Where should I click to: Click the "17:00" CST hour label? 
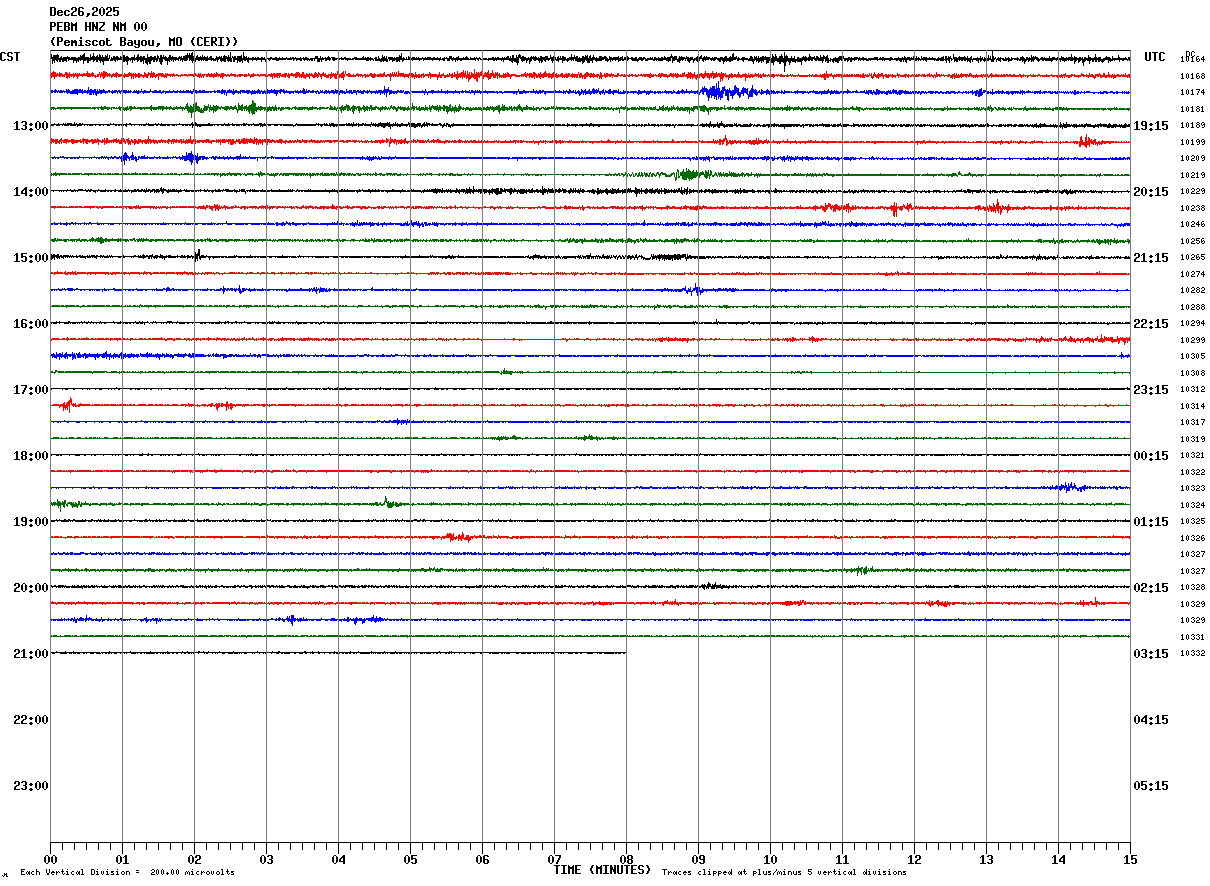tap(30, 390)
